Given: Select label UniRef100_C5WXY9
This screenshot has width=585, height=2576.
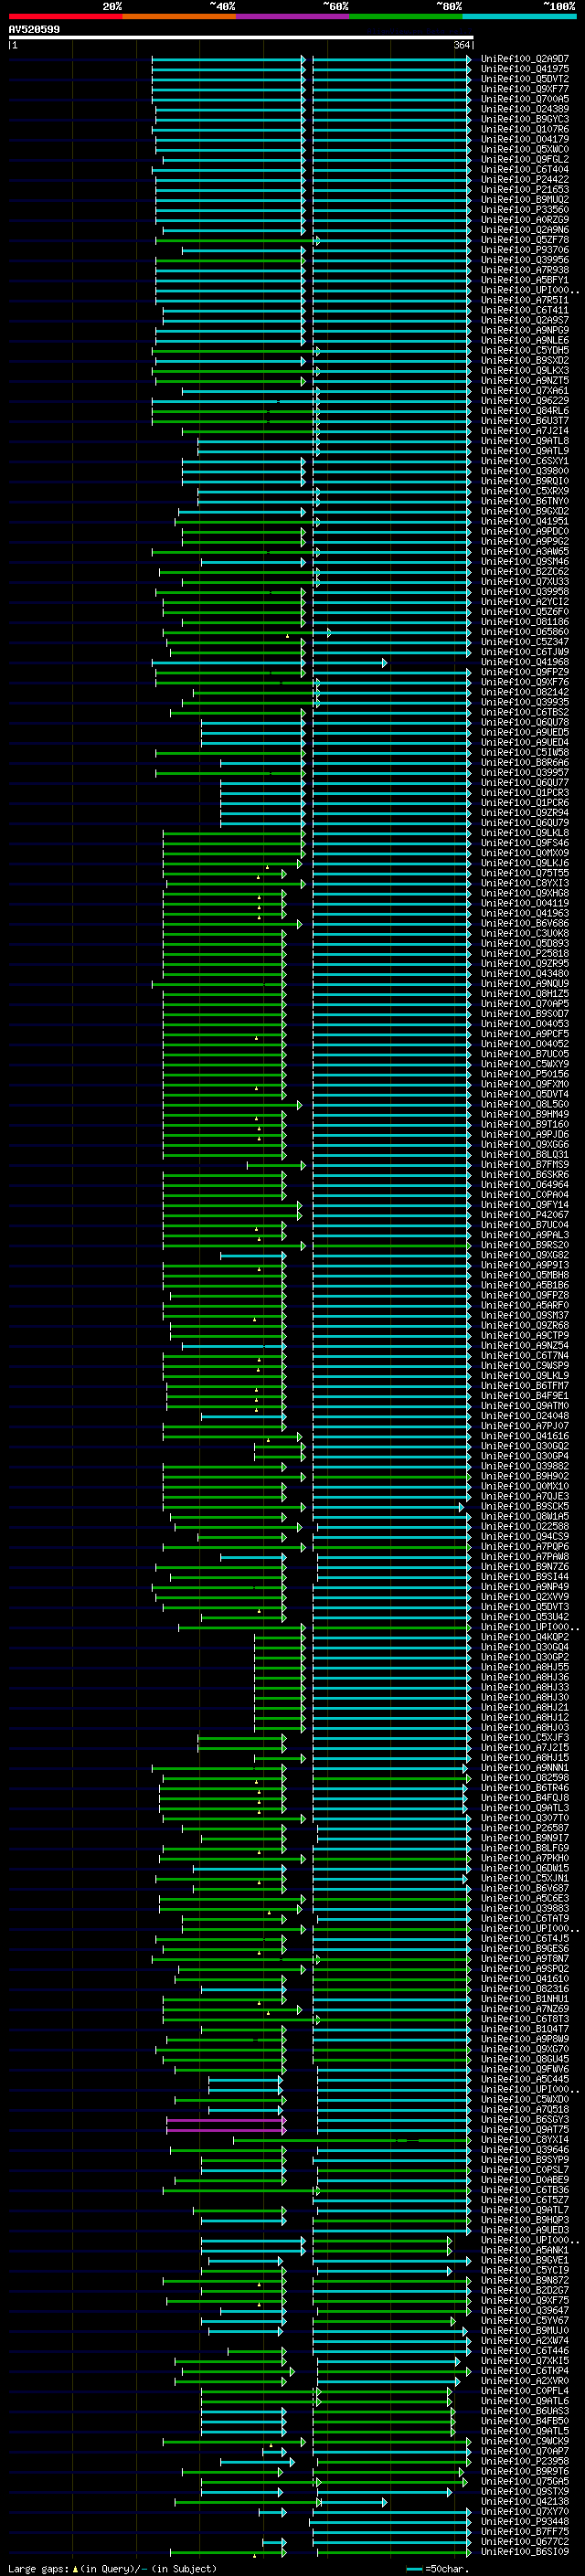Looking at the screenshot, I should click(525, 1064).
